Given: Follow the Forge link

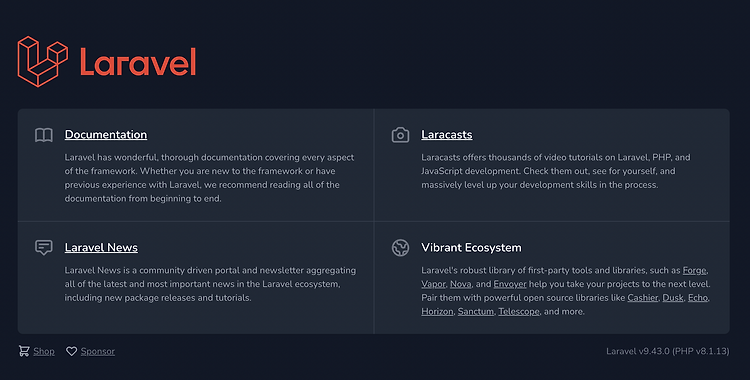Looking at the screenshot, I should pyautogui.click(x=694, y=270).
